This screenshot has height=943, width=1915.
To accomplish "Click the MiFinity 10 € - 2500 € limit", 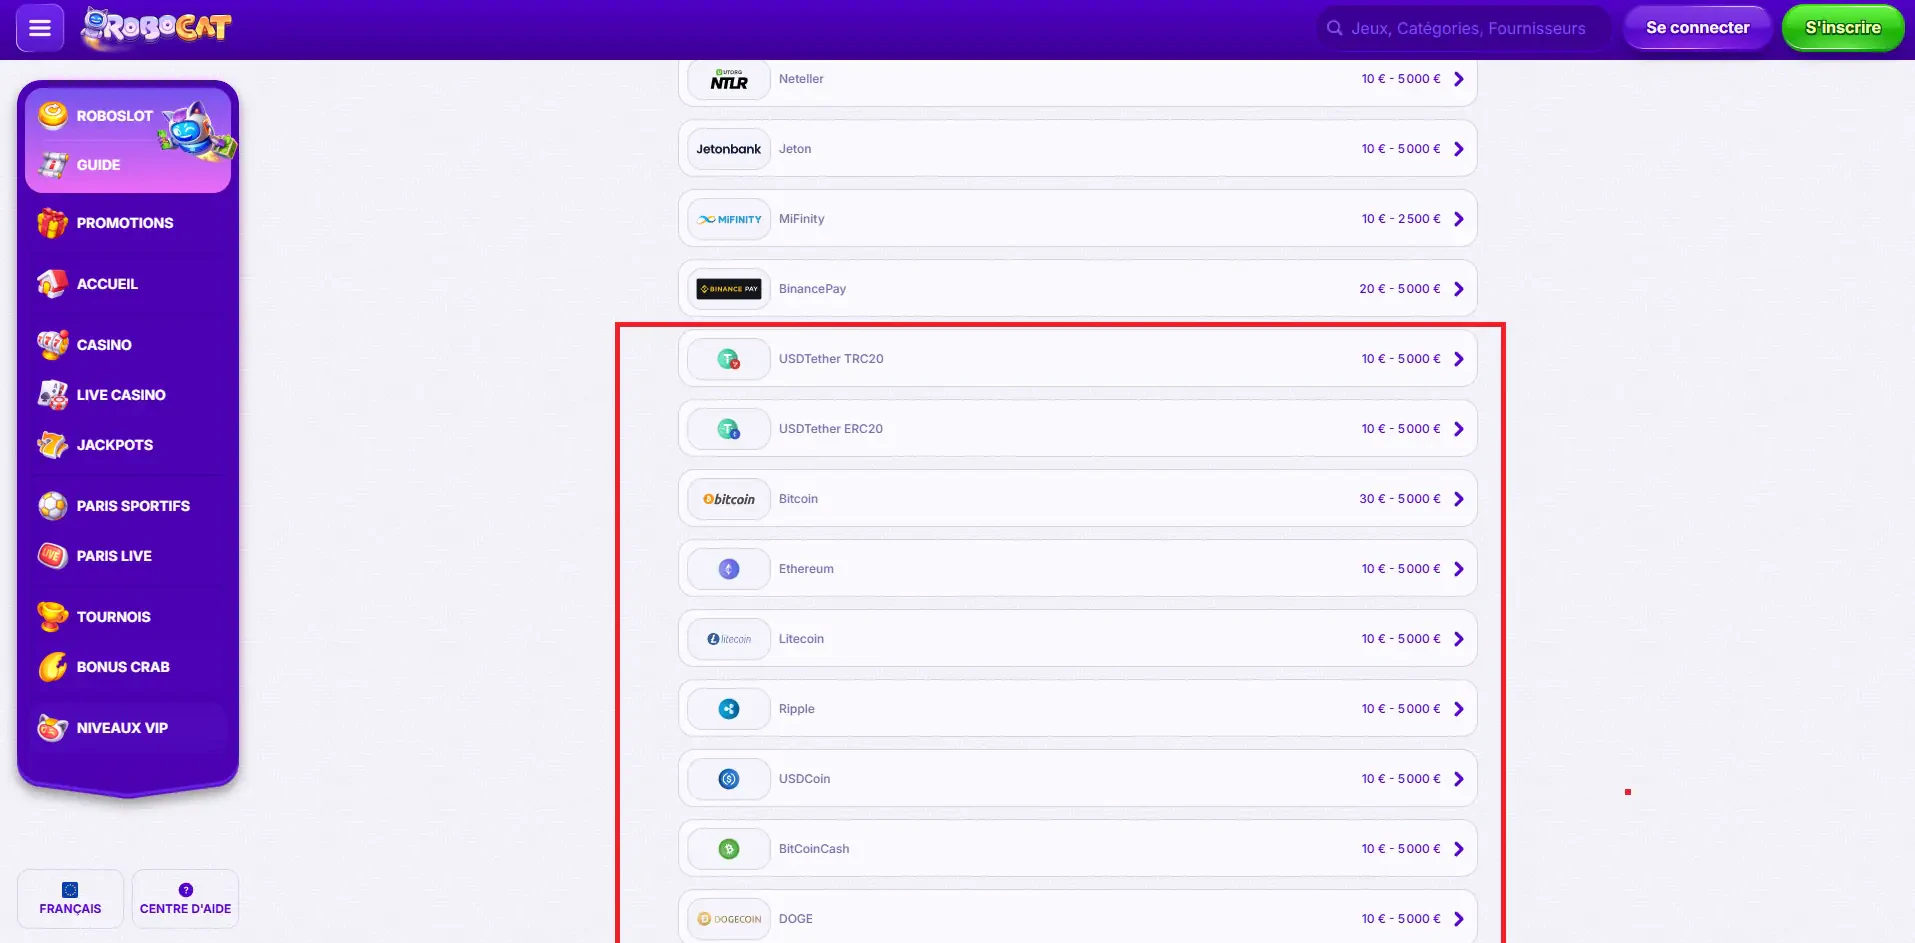I will pyautogui.click(x=1400, y=219).
